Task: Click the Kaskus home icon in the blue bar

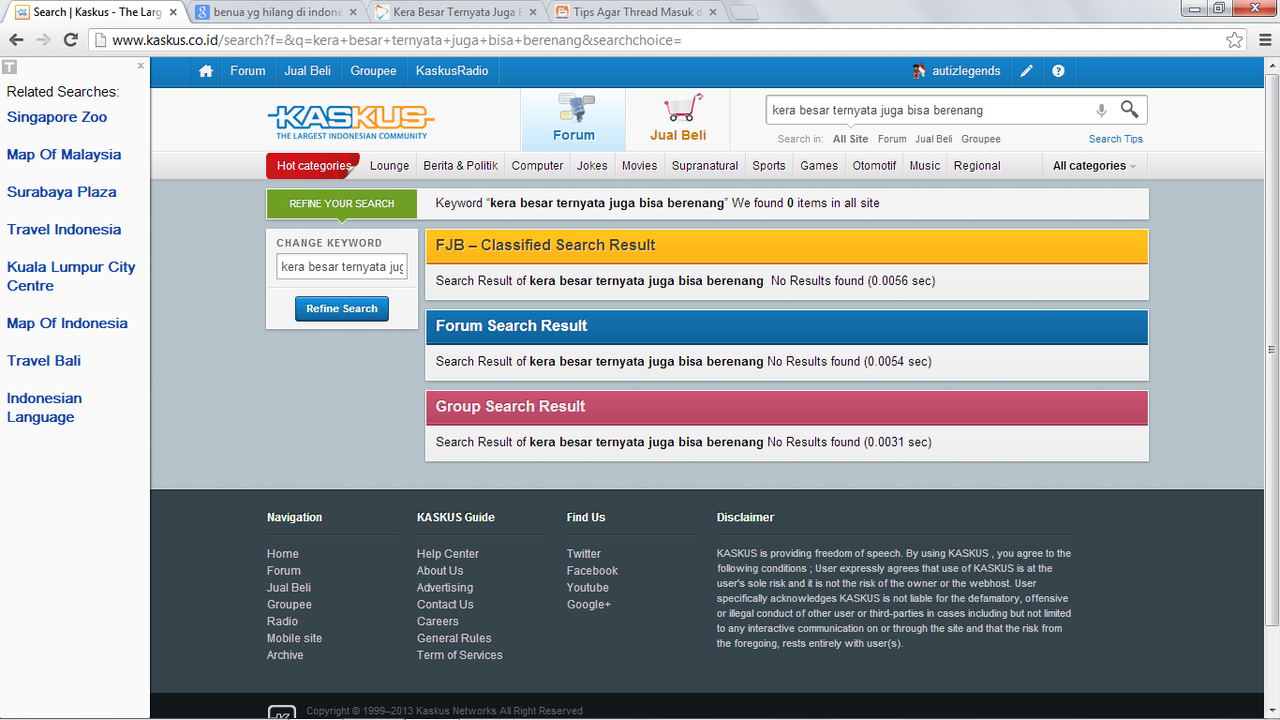Action: tap(205, 71)
